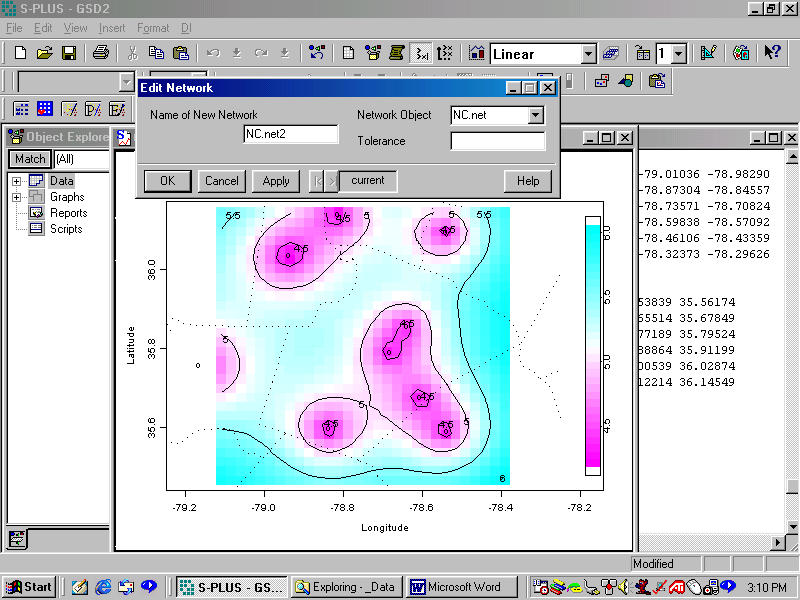The width and height of the screenshot is (800, 600).
Task: Expand the Data tree node
Action: (x=17, y=181)
